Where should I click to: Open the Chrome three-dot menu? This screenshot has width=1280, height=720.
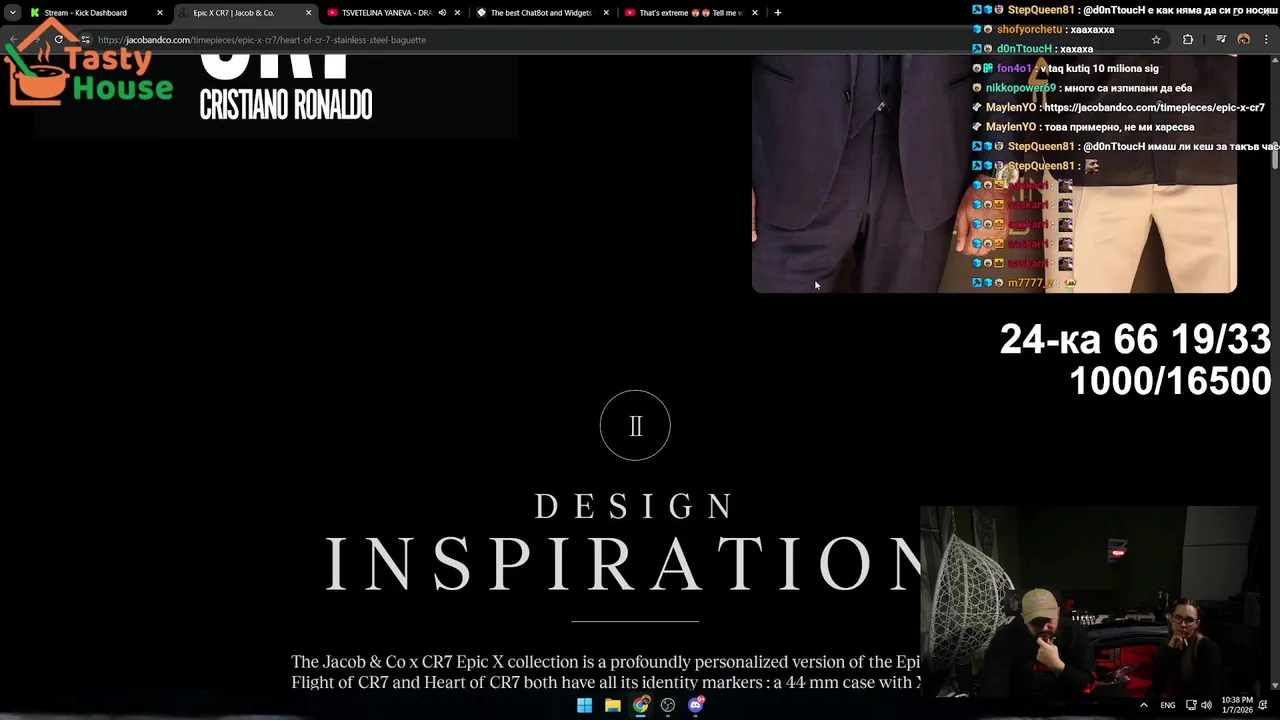tap(1268, 40)
